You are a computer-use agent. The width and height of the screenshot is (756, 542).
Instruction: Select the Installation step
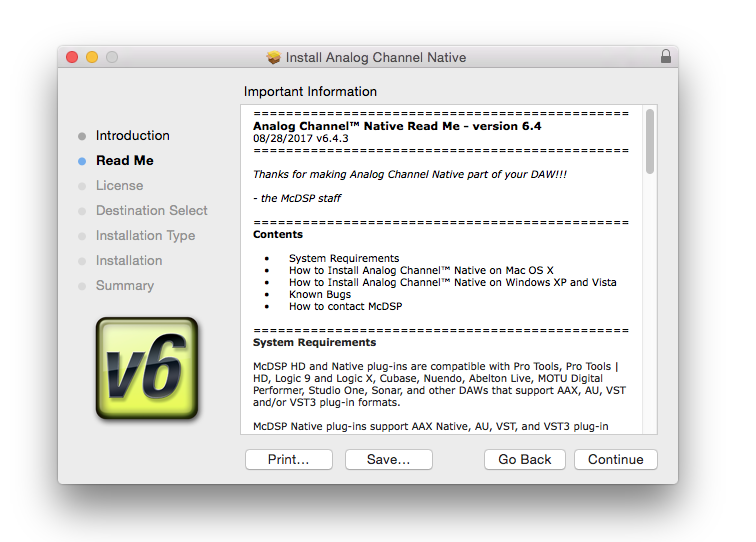(129, 260)
